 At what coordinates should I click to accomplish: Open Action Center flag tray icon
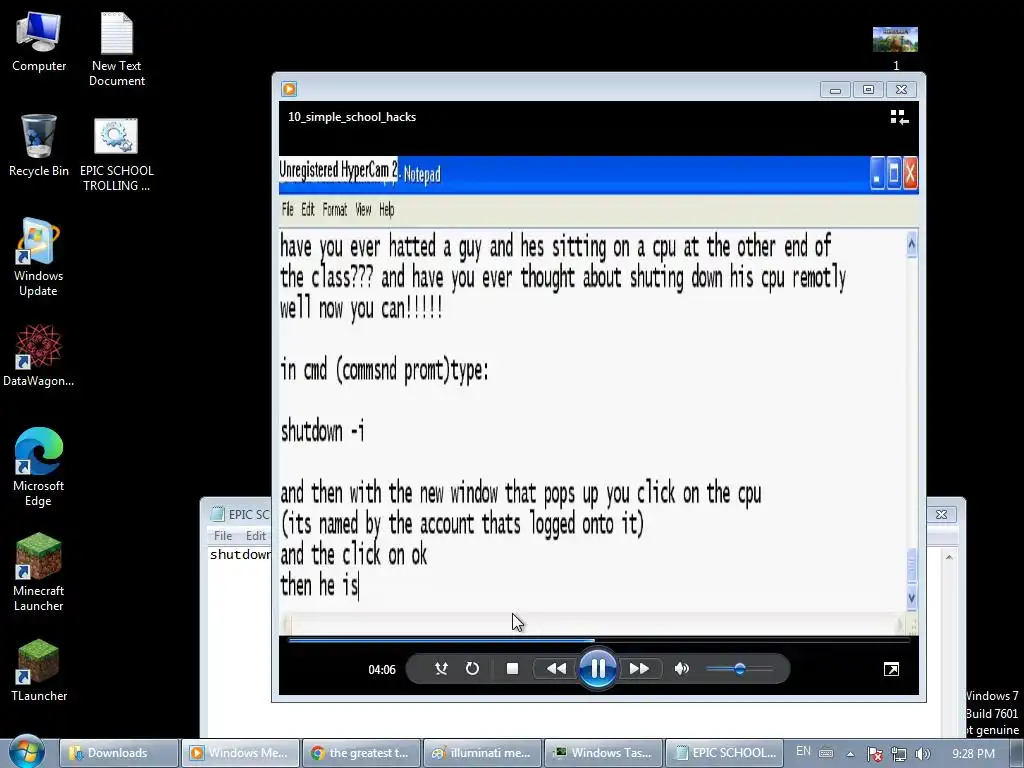[874, 754]
